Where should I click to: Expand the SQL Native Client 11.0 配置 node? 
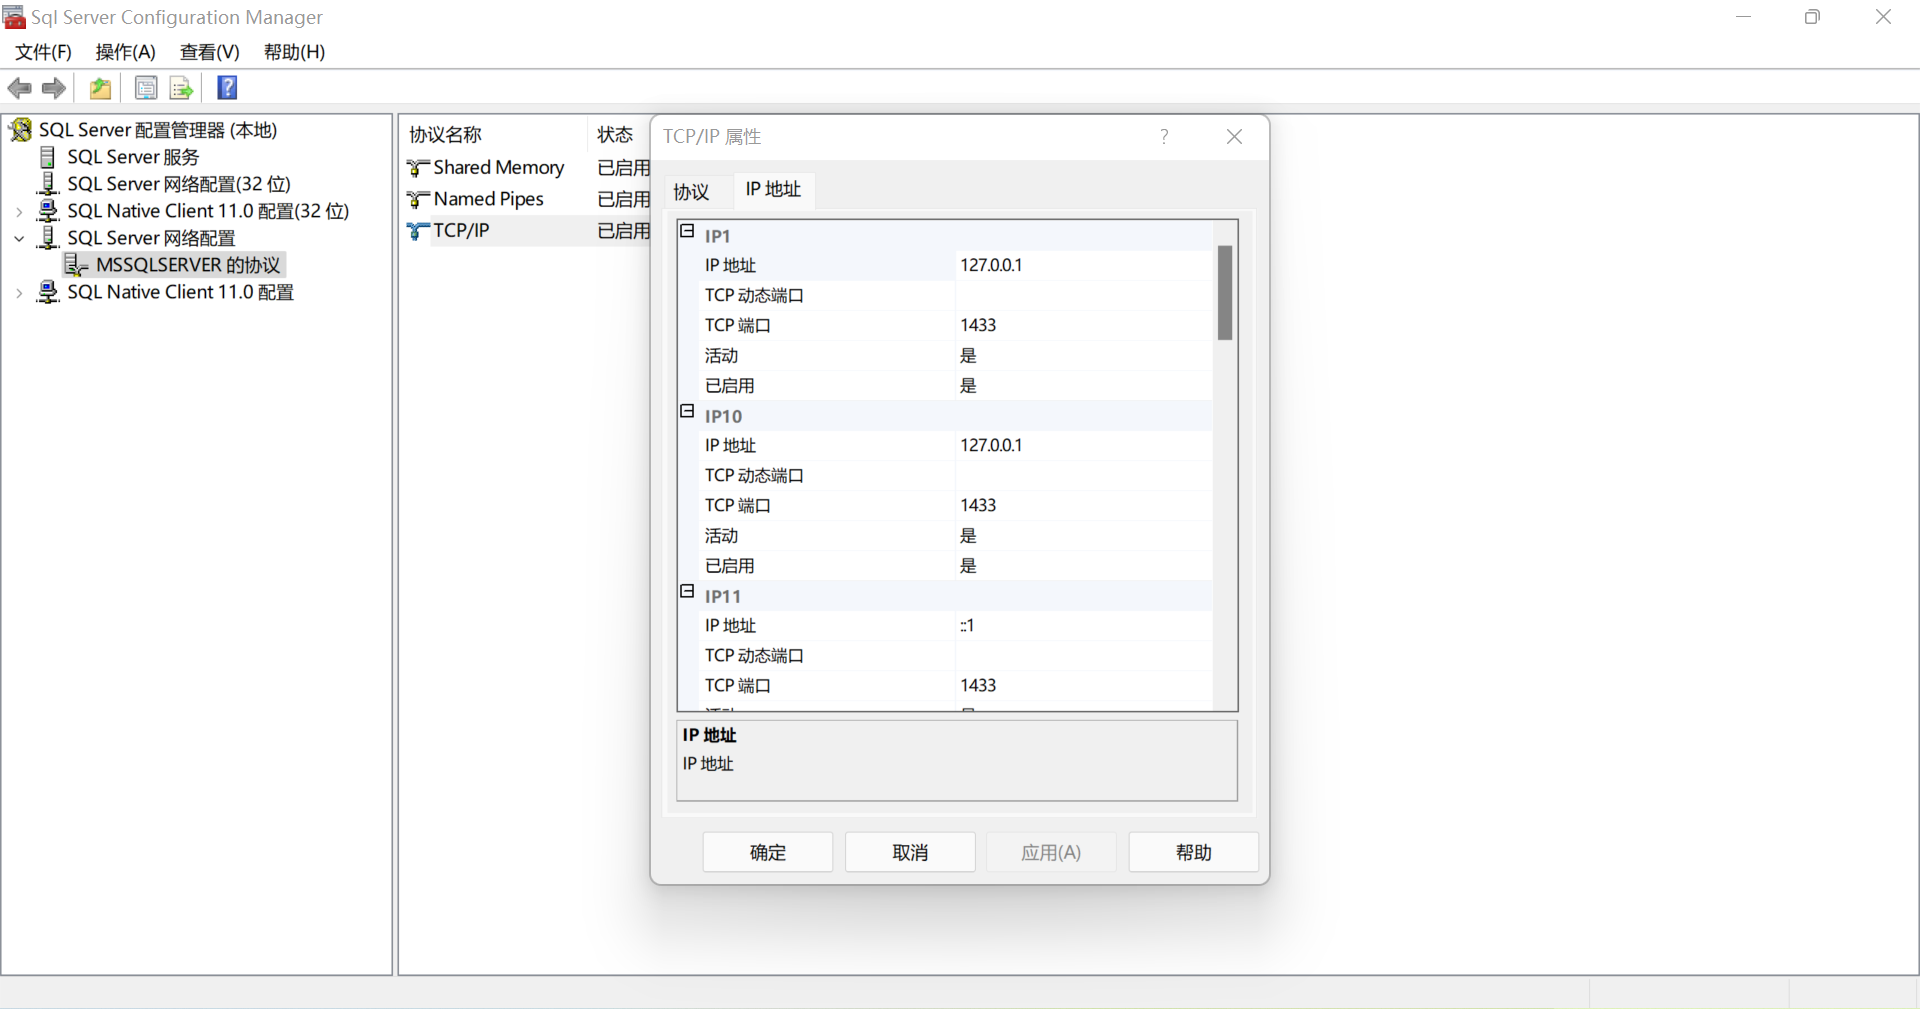point(19,293)
